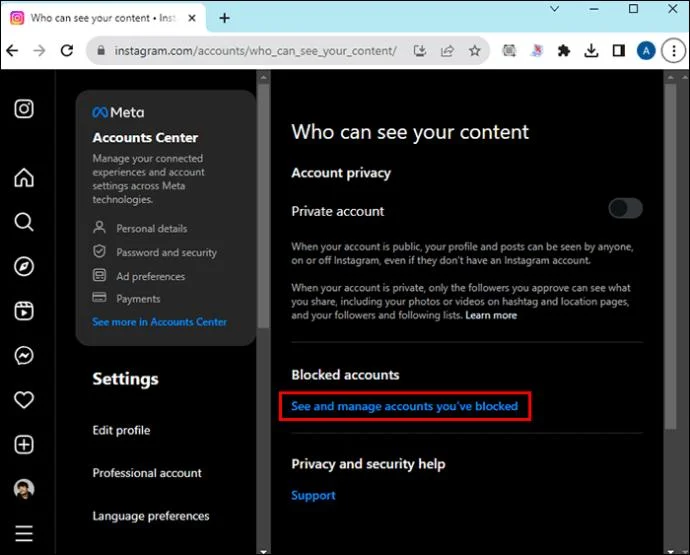
Task: Open Language preferences setting
Action: [x=151, y=516]
